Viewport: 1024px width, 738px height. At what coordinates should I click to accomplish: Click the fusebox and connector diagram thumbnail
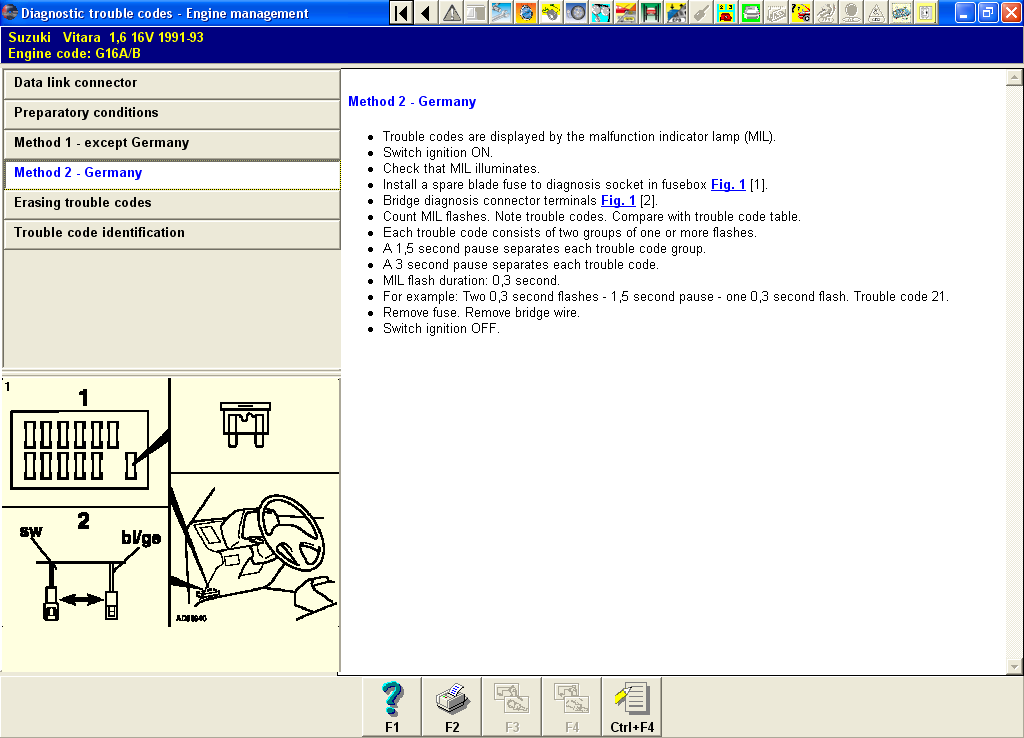[x=171, y=503]
